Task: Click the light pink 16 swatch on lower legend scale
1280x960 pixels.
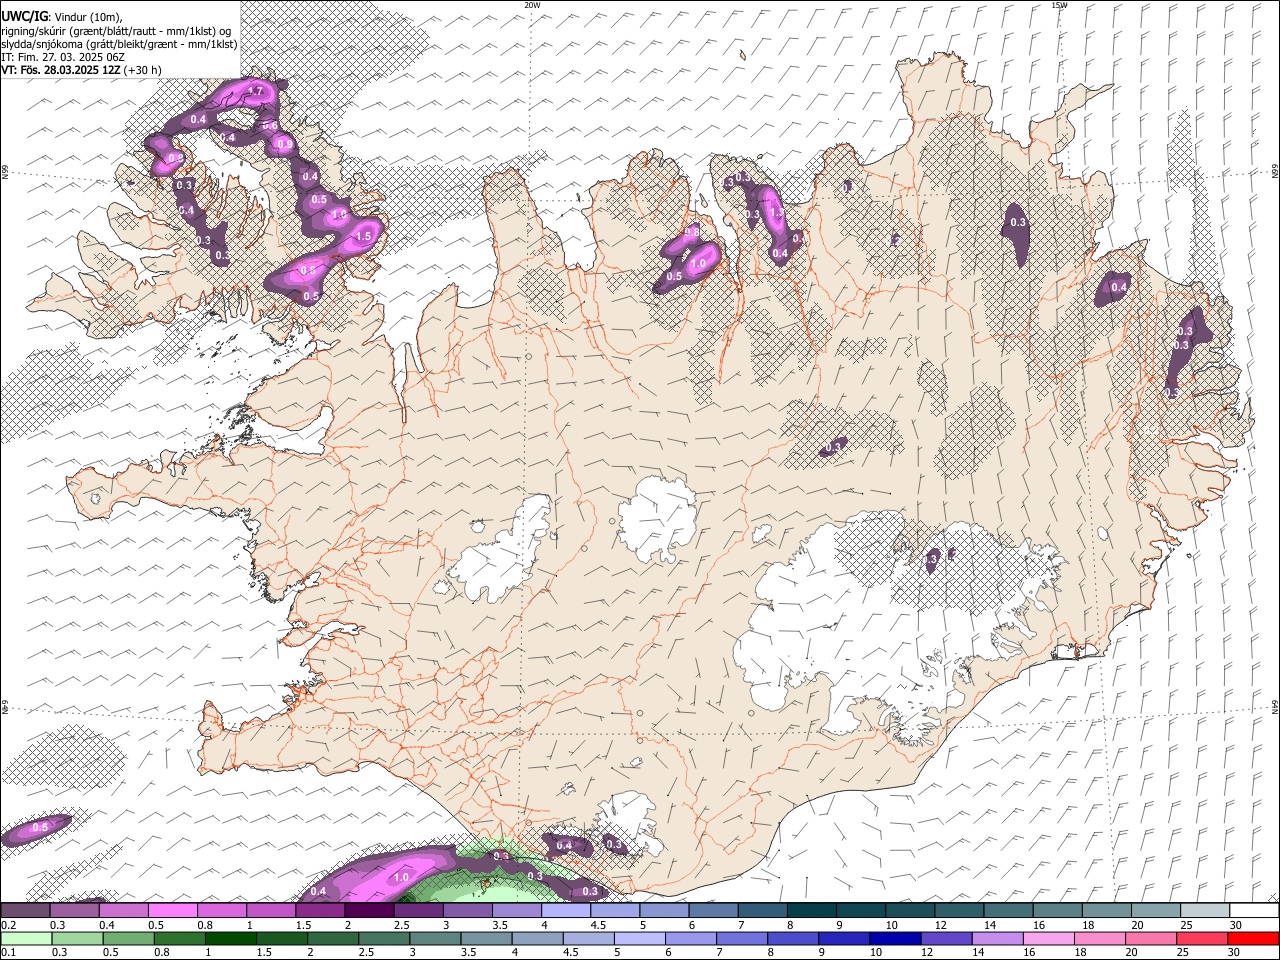Action: [1047, 939]
